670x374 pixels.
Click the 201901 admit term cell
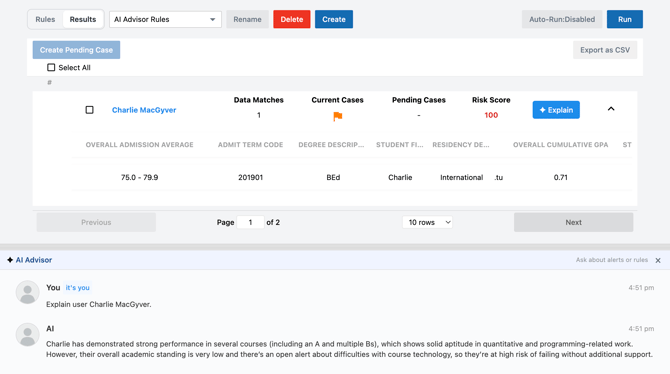pos(250,177)
